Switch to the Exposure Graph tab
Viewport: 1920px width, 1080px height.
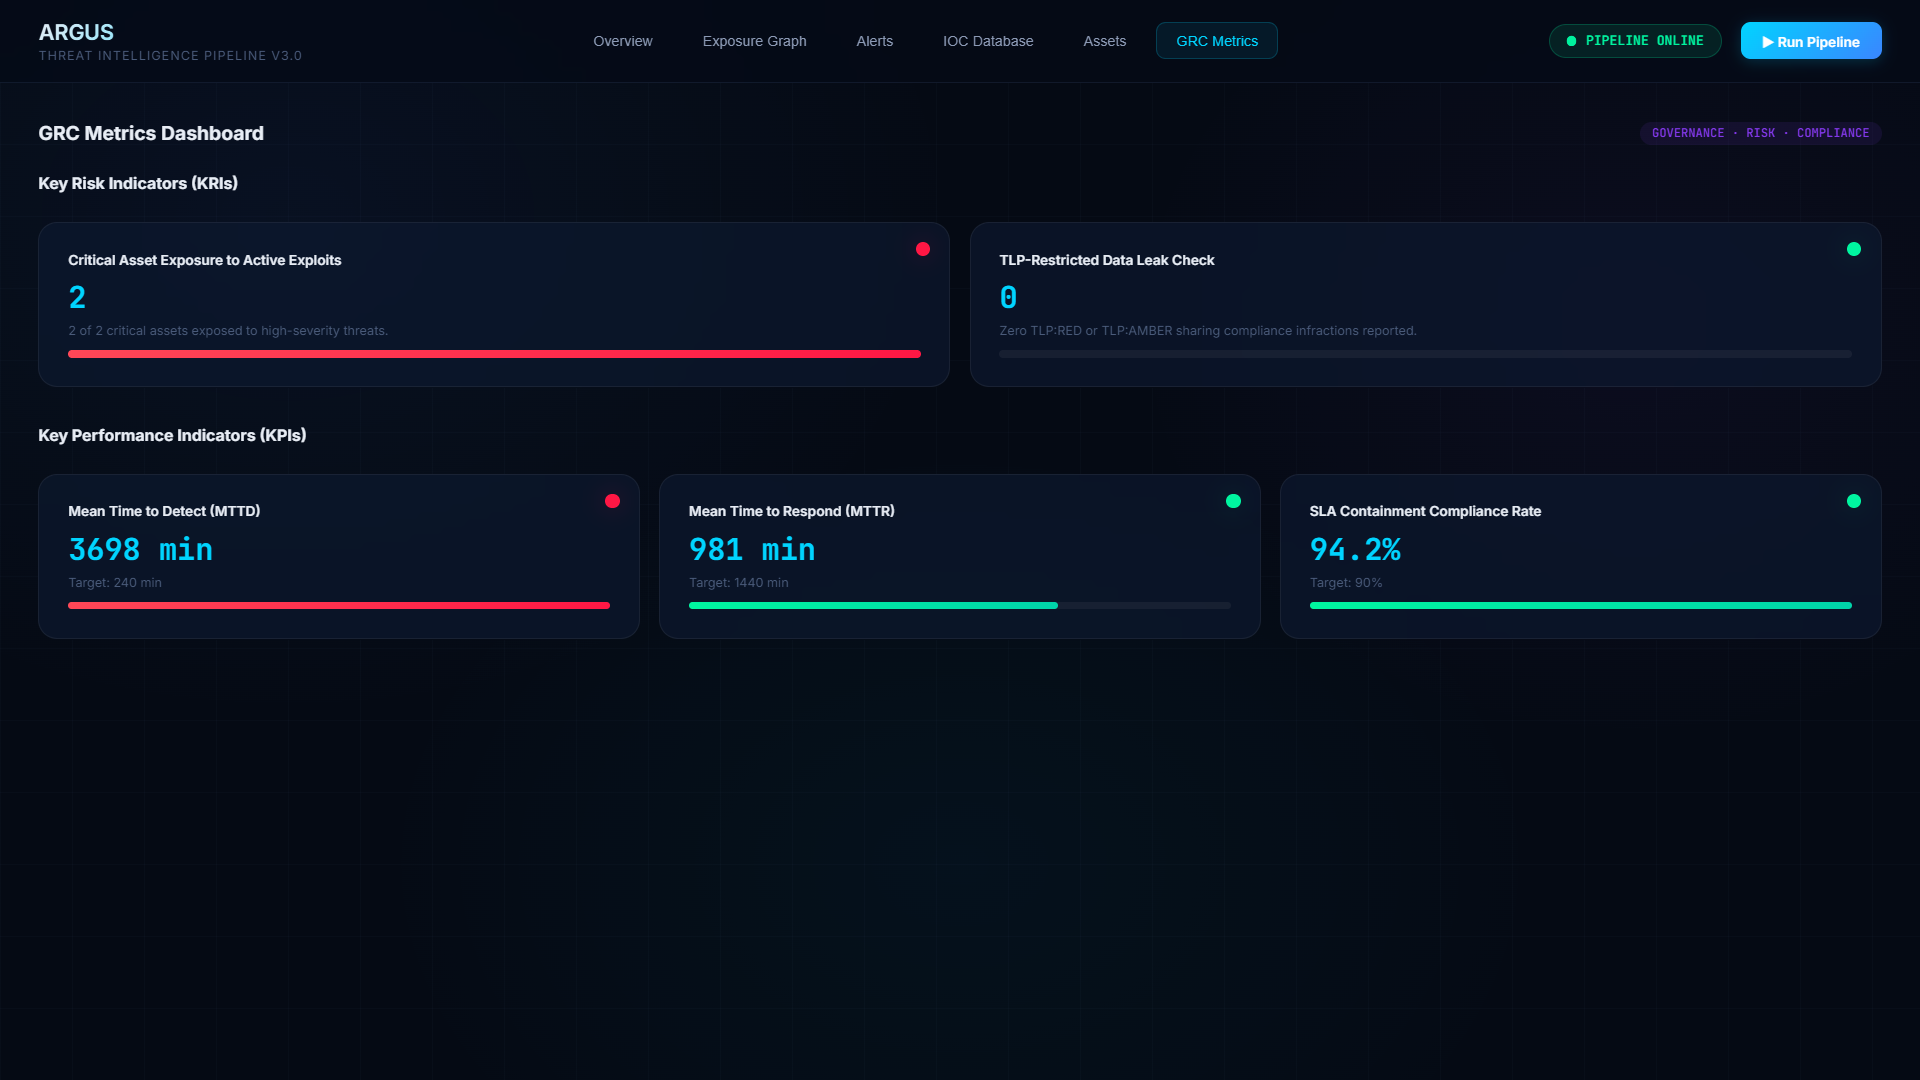pos(754,41)
